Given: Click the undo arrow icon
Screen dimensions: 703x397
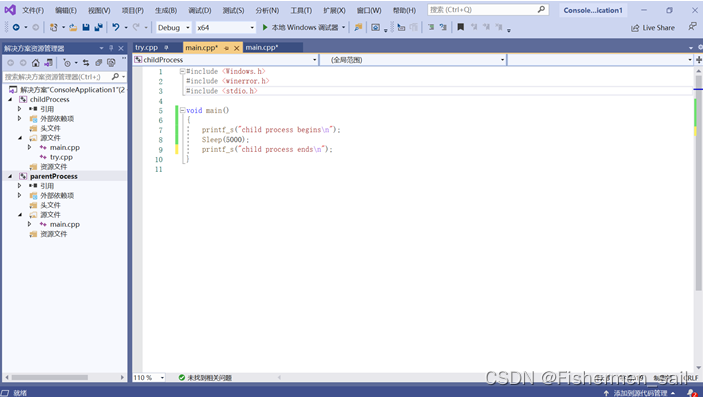Looking at the screenshot, I should click(x=116, y=27).
